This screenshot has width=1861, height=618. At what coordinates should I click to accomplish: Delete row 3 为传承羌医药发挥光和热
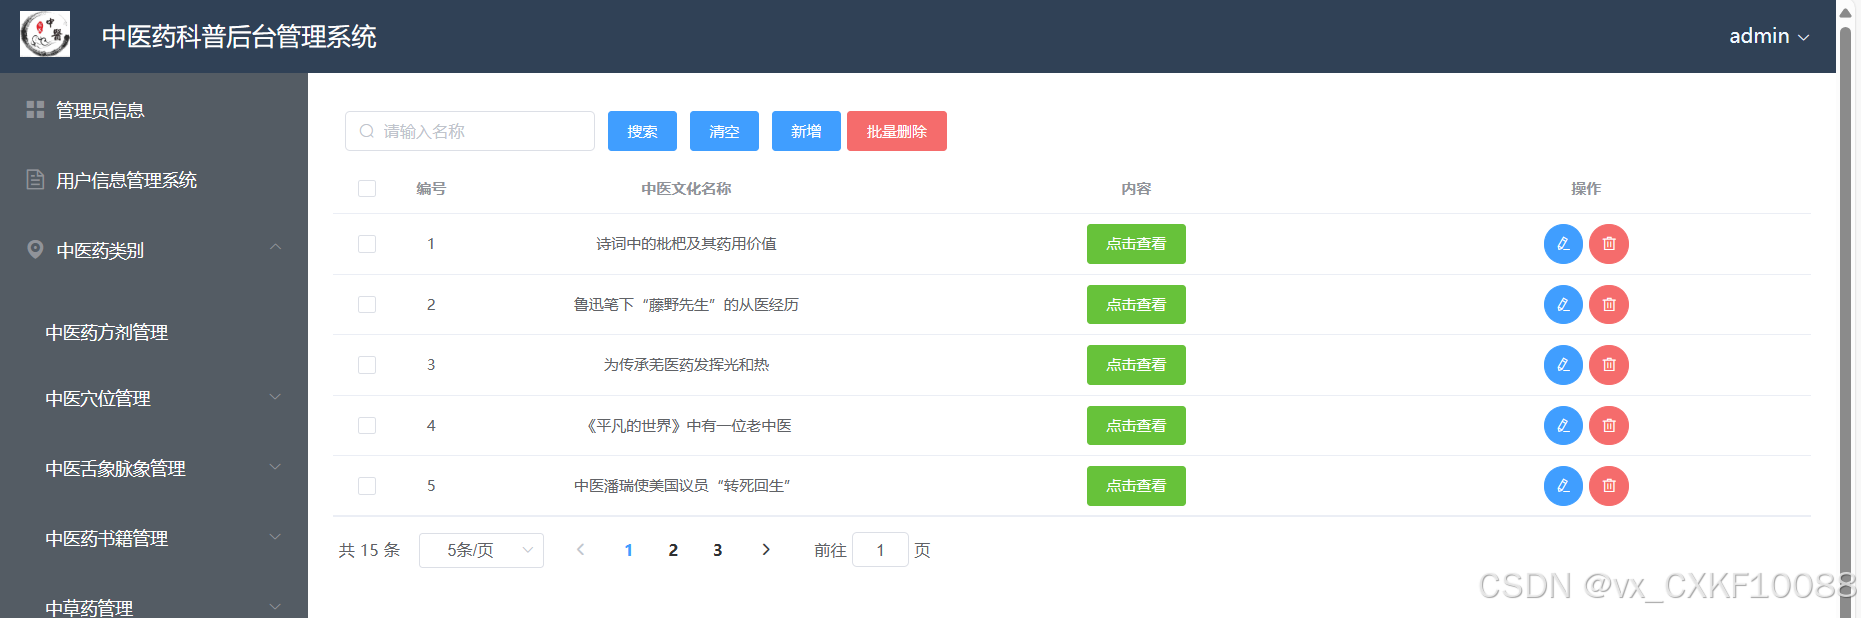1609,365
